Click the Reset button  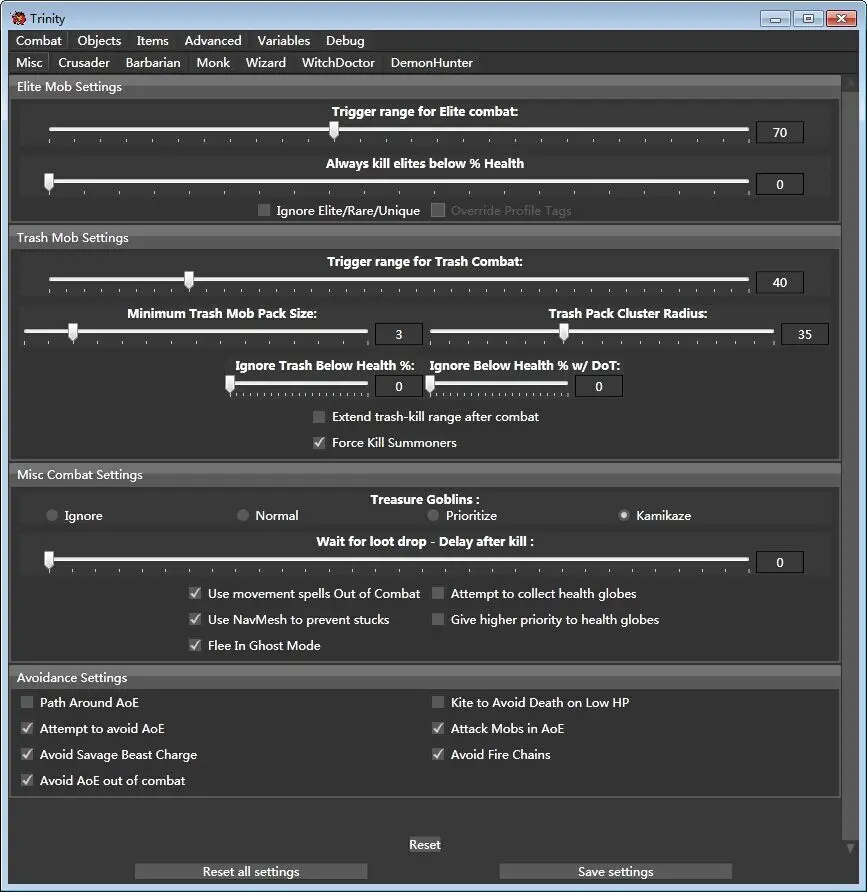coord(425,845)
